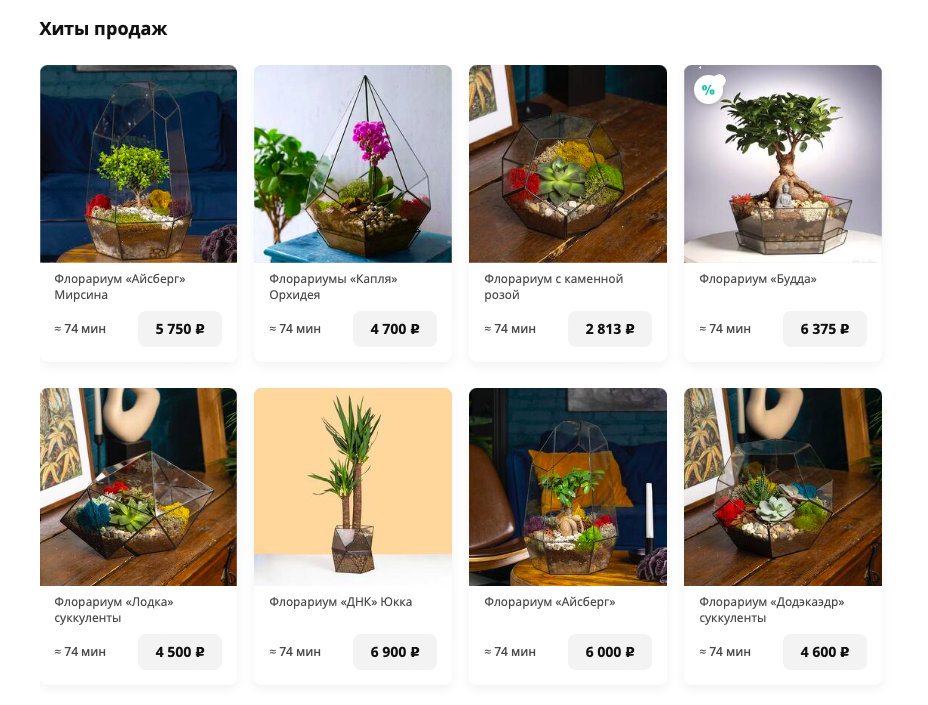Screen dimensions: 928x705
Task: Open the «ДНК» Юкка plant photo
Action: (353, 487)
